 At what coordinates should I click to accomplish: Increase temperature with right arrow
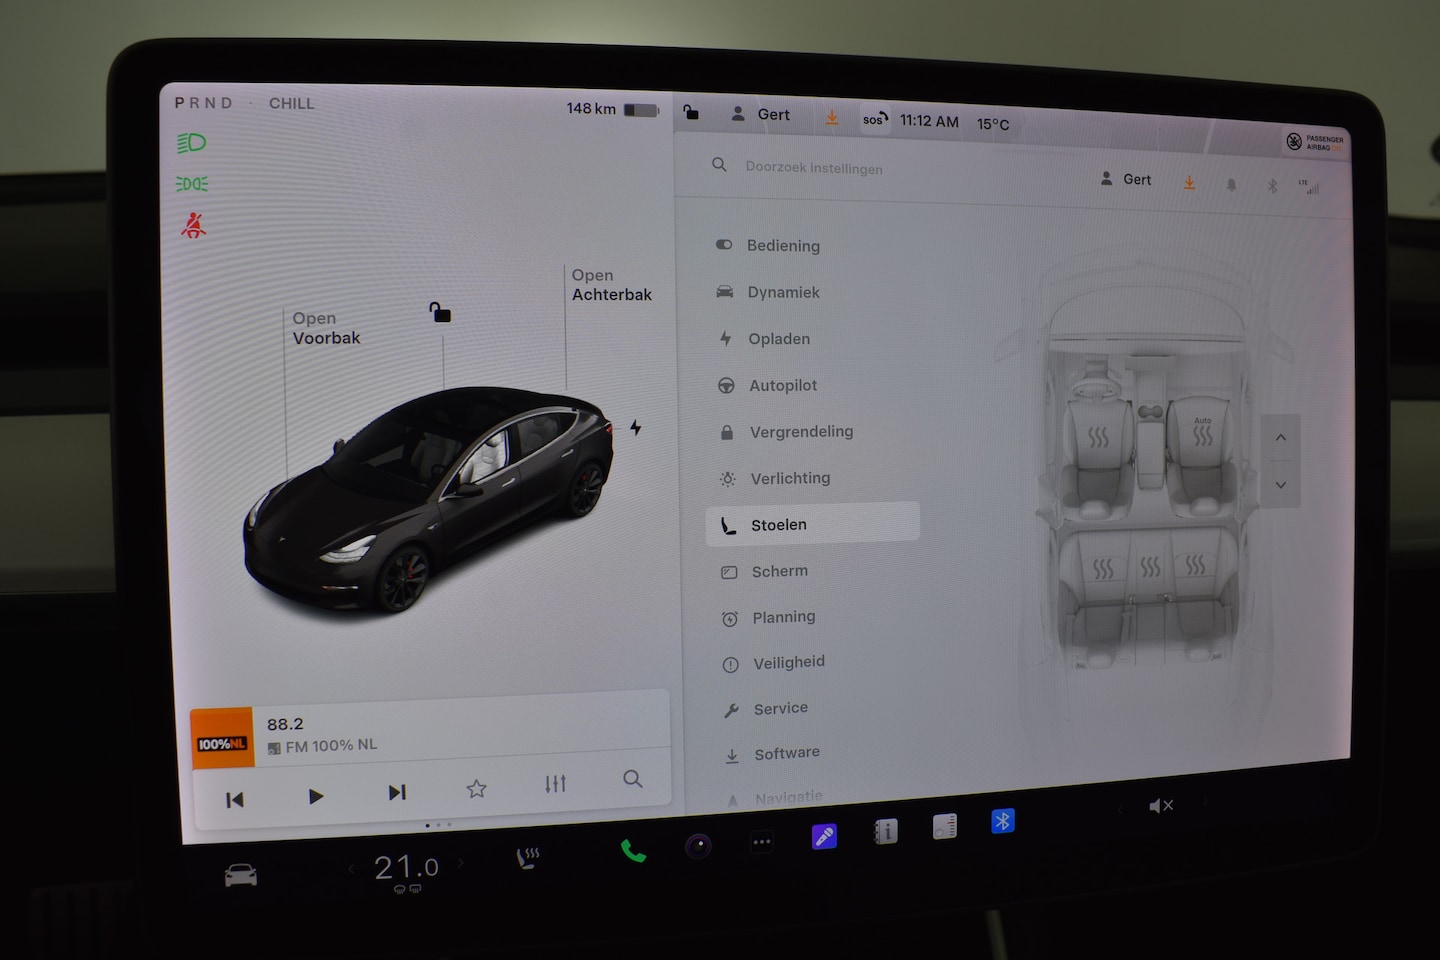click(x=461, y=863)
